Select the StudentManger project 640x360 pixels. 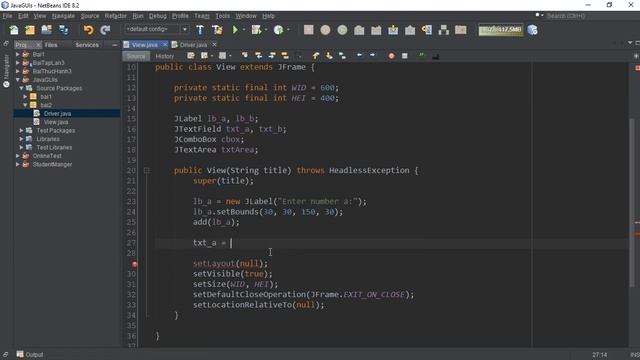pyautogui.click(x=52, y=164)
